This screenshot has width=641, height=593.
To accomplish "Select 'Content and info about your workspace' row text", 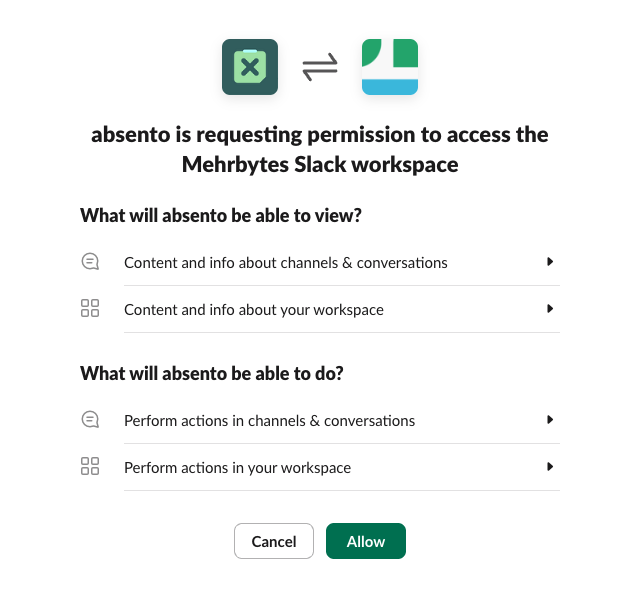I will (x=253, y=310).
